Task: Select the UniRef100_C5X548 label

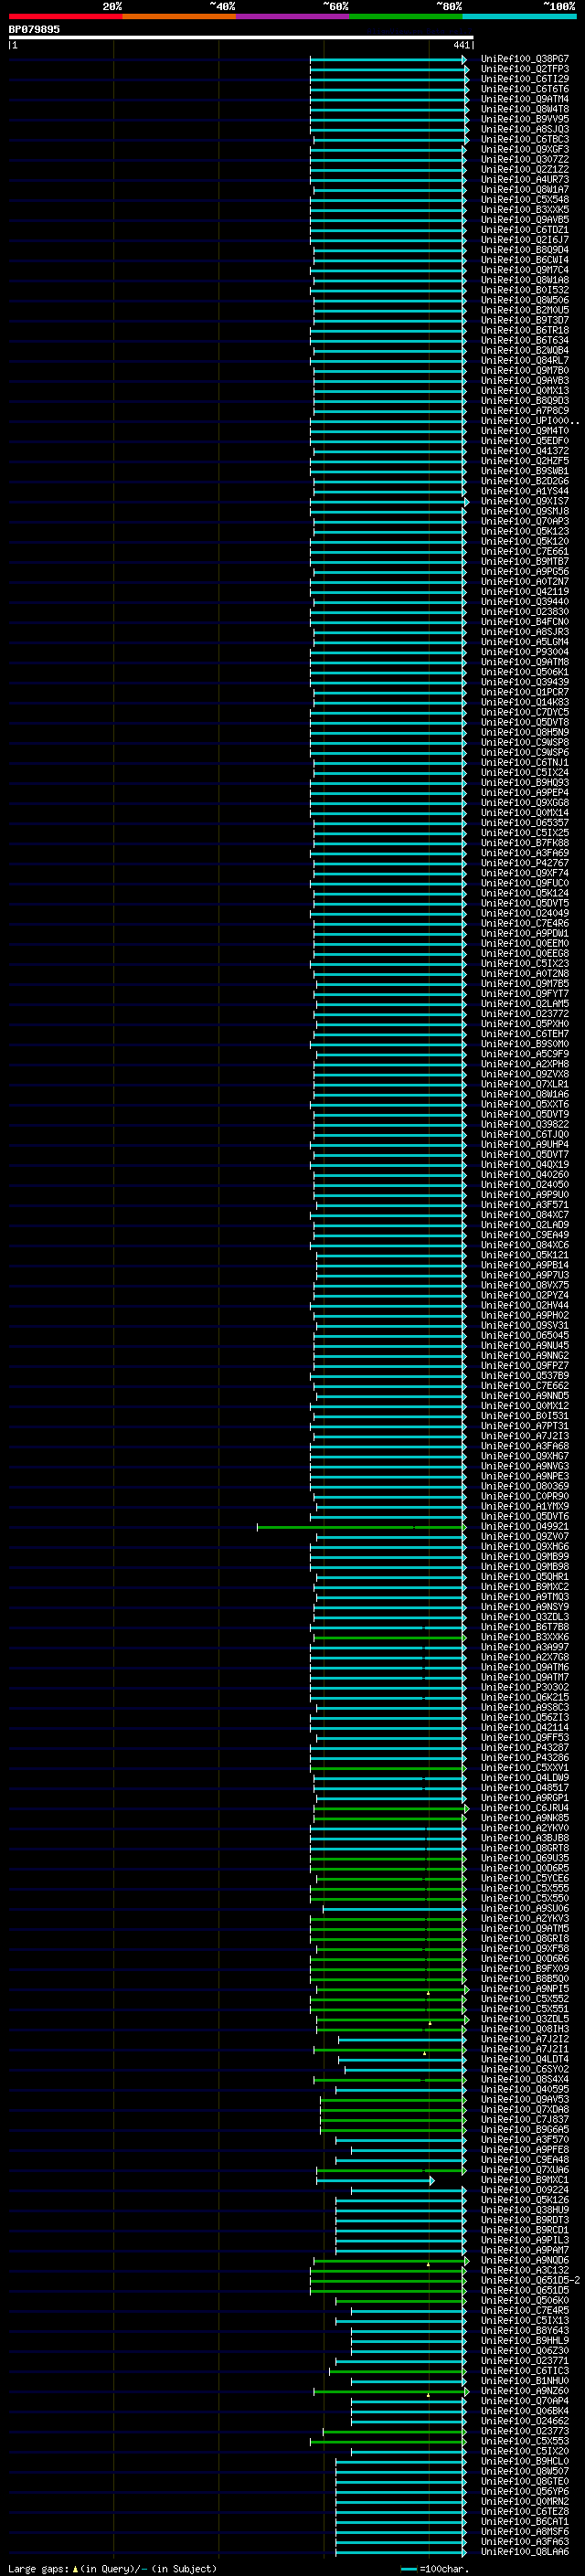Action: coord(525,200)
